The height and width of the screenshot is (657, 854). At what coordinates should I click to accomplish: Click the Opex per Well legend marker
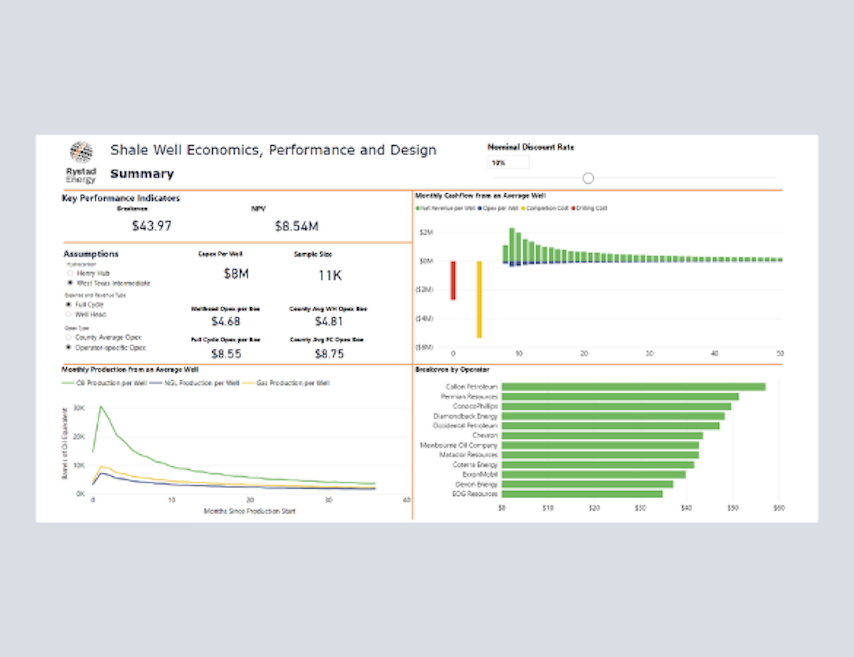[x=480, y=208]
